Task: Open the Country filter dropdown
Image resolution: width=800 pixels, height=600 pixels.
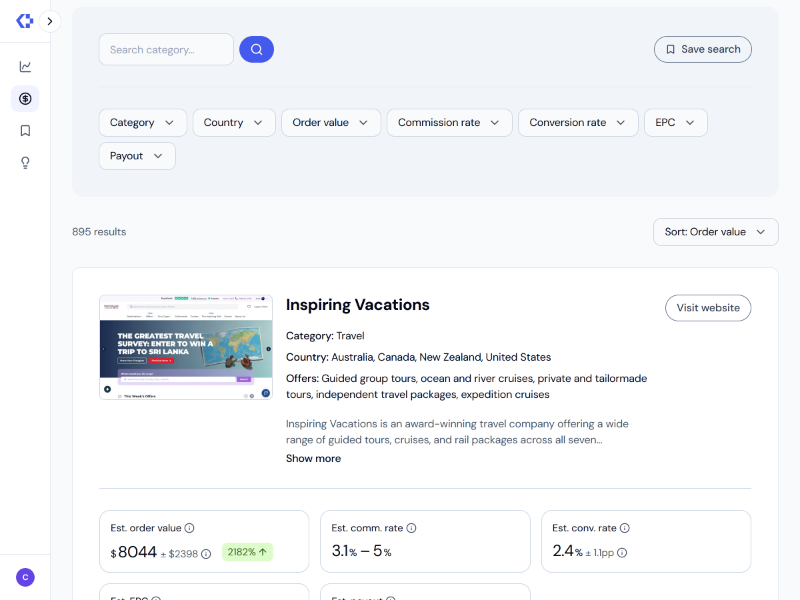Action: [x=234, y=122]
